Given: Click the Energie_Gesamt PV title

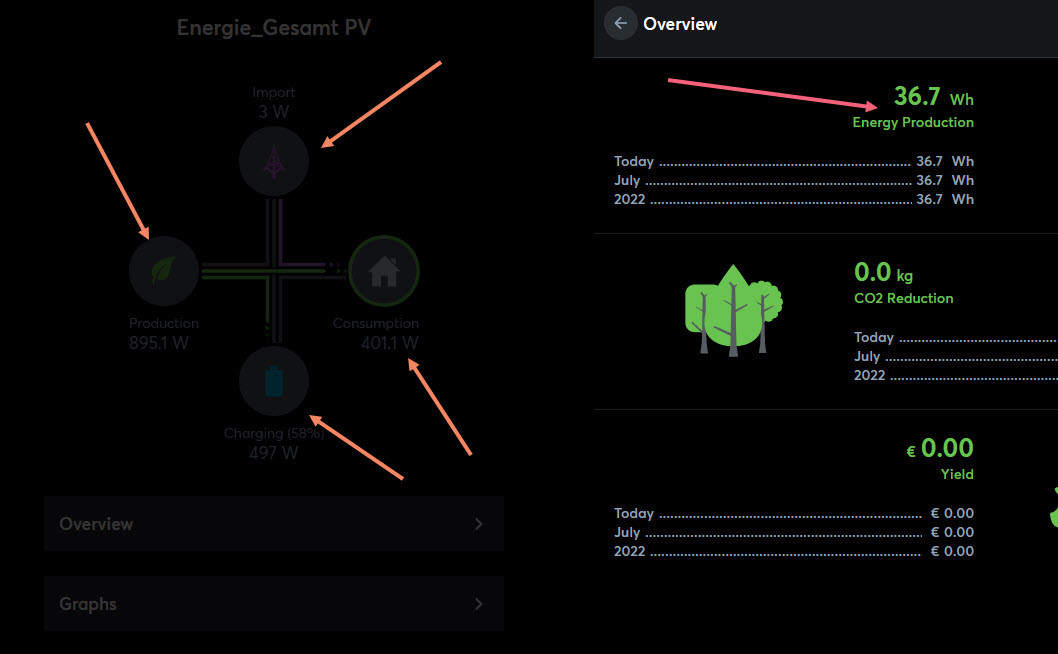Looking at the screenshot, I should pyautogui.click(x=274, y=28).
